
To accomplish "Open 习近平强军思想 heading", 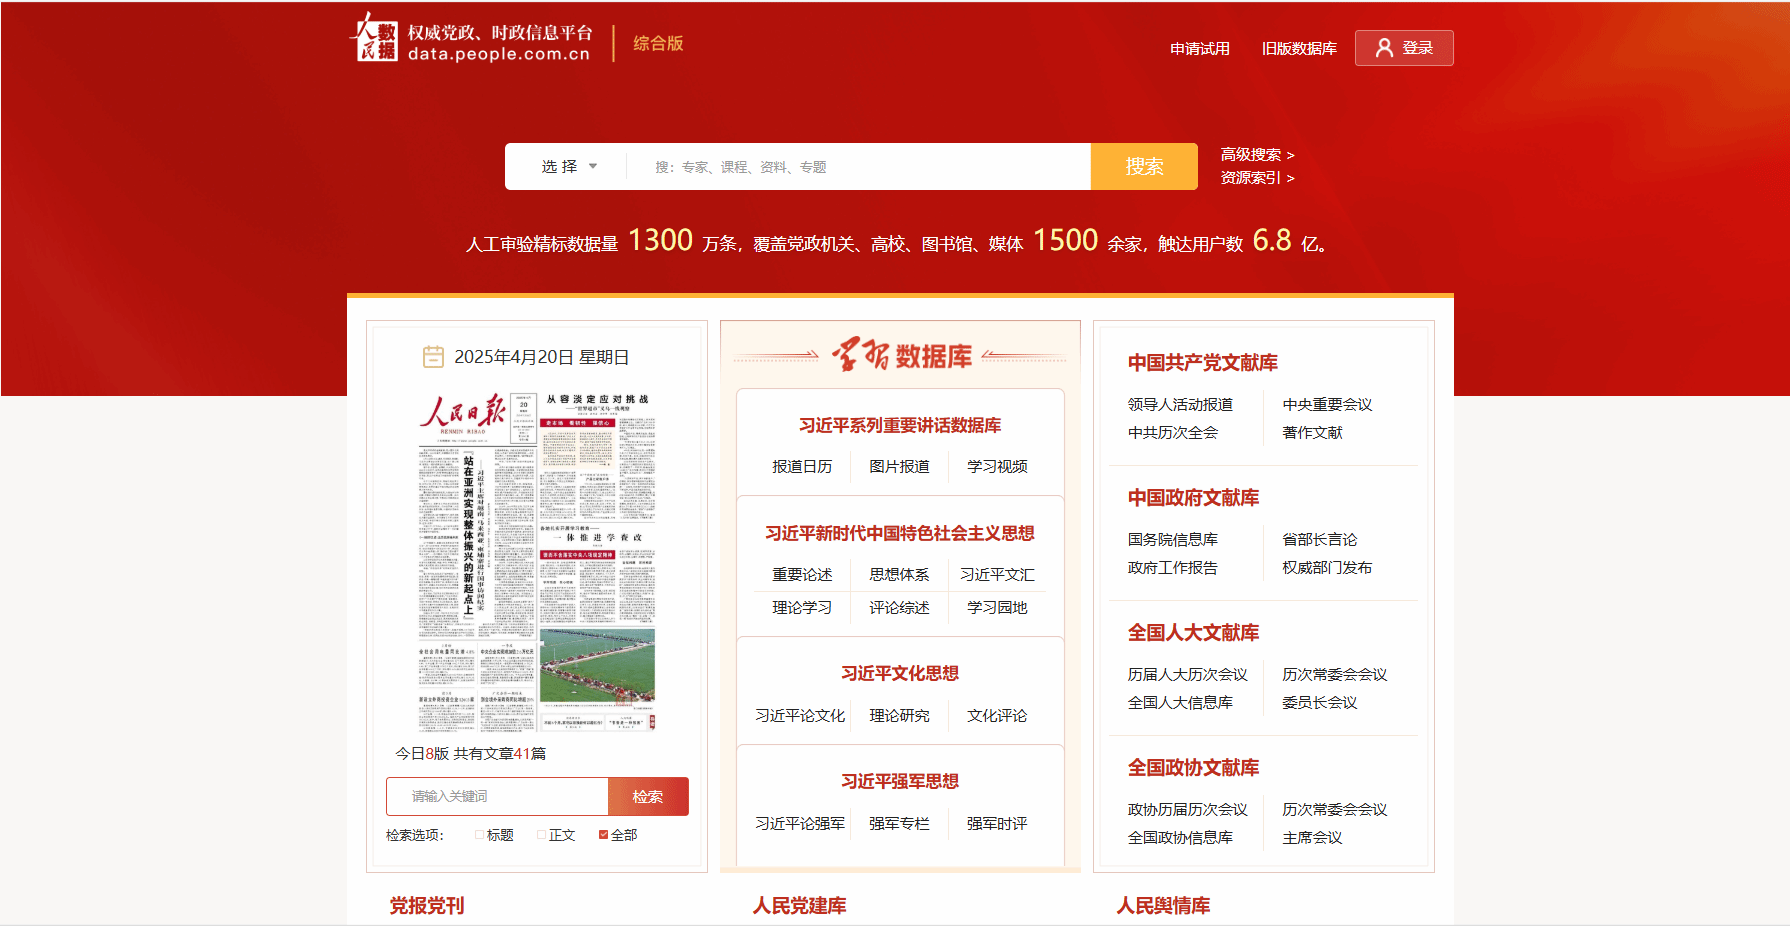I will (x=900, y=782).
